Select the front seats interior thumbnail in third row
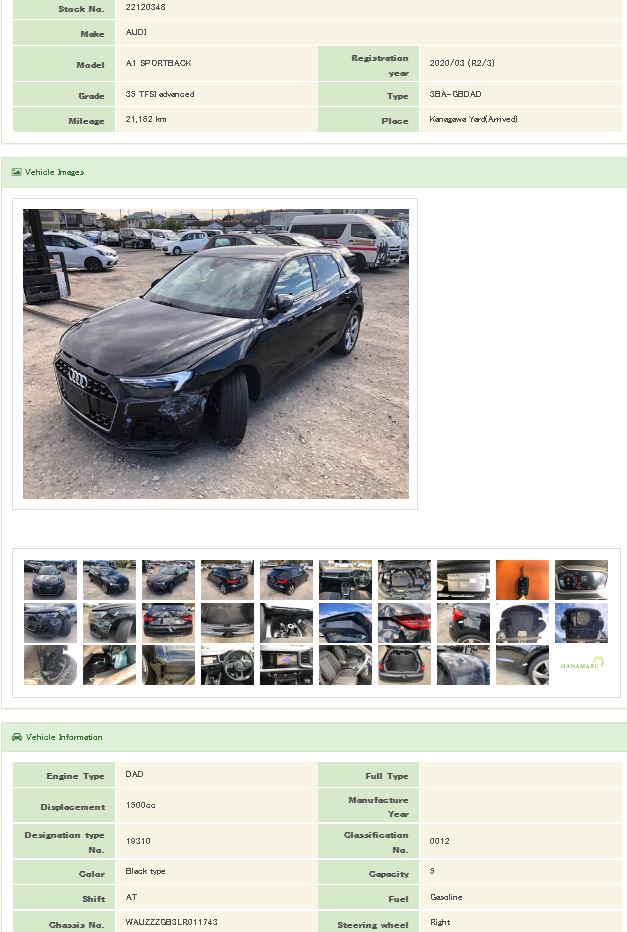The image size is (627, 932). [x=345, y=665]
